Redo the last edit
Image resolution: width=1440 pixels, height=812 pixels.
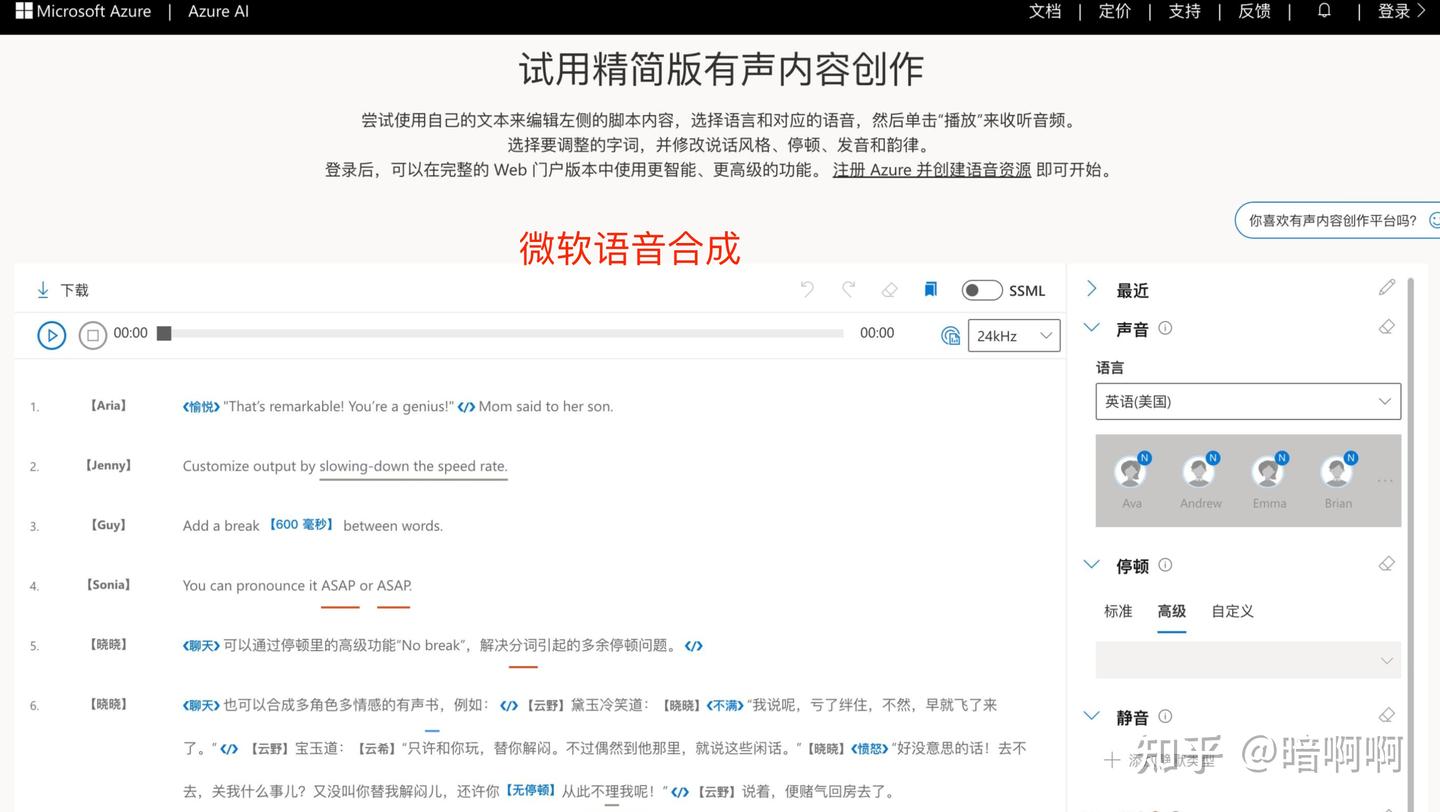848,289
